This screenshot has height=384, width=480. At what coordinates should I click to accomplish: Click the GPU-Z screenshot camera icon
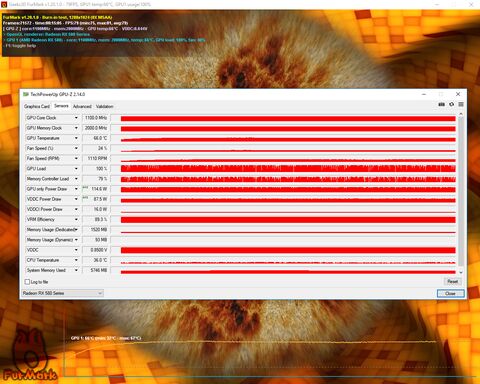tap(441, 104)
